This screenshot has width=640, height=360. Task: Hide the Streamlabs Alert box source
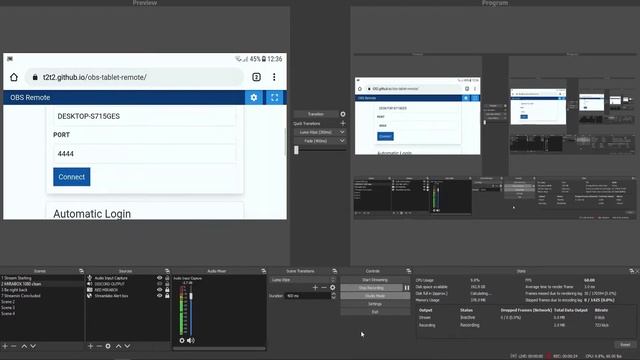(x=160, y=296)
